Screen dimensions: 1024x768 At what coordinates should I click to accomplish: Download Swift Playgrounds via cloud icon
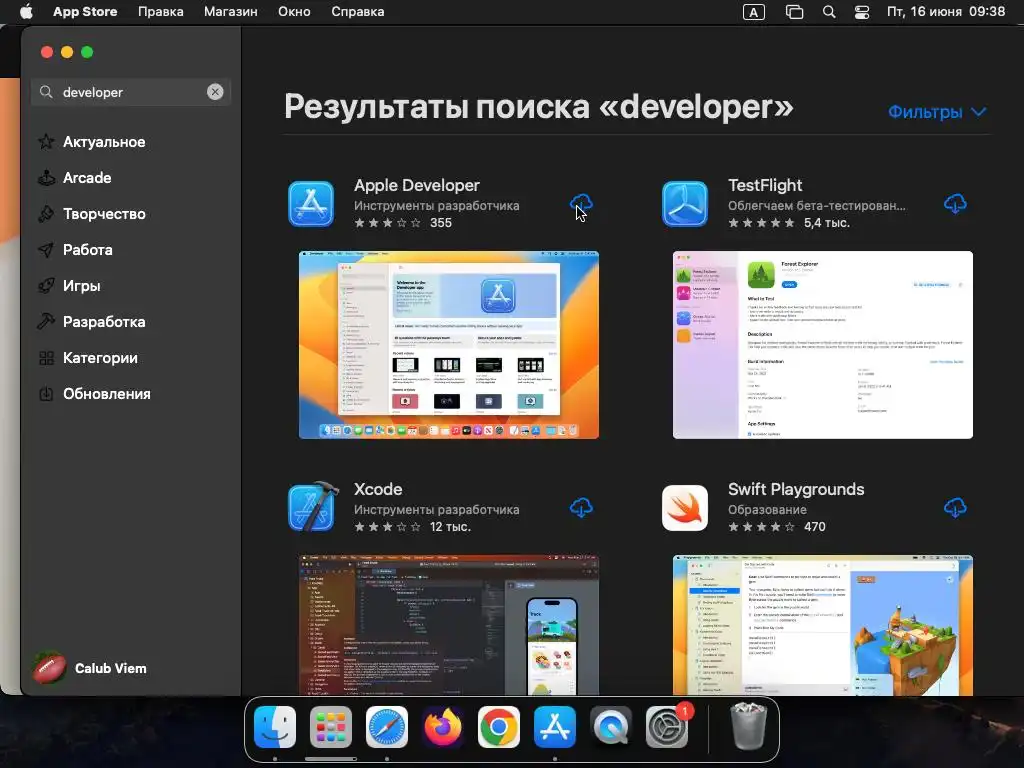[955, 508]
